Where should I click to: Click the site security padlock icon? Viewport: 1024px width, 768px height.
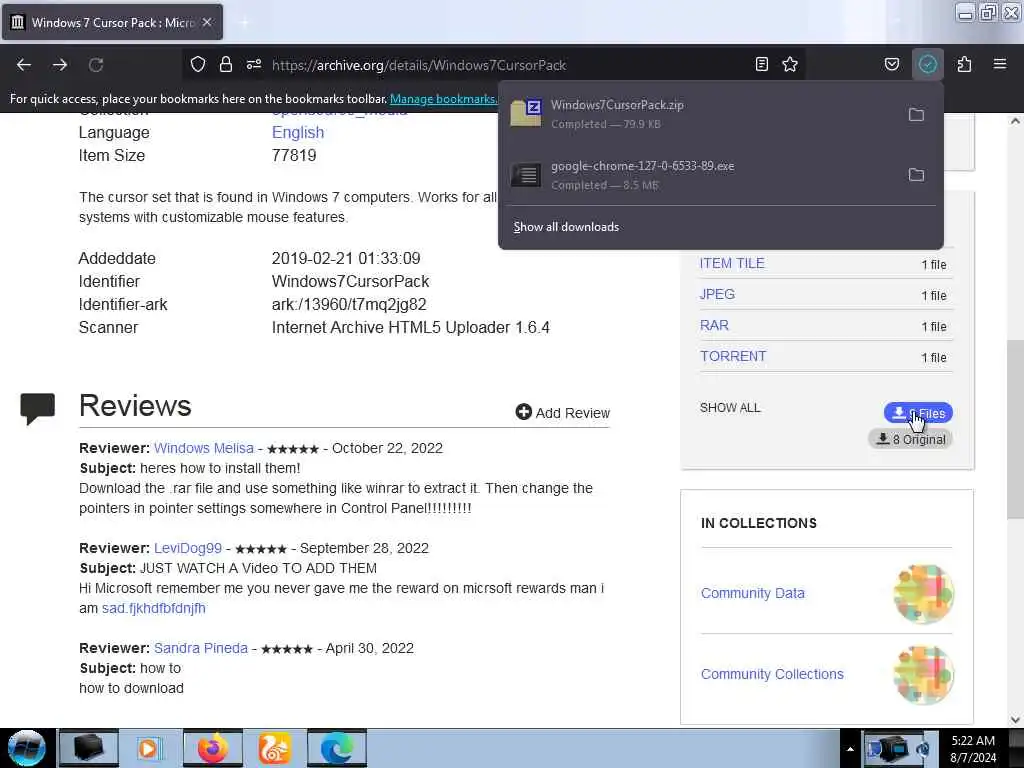[226, 64]
